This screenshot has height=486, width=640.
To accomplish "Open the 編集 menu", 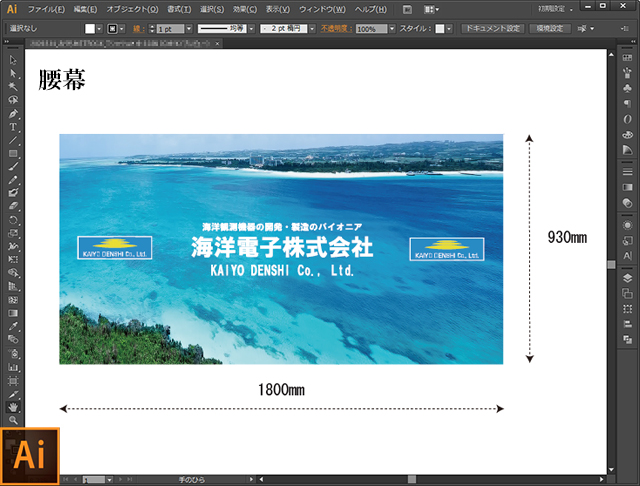I will (85, 9).
